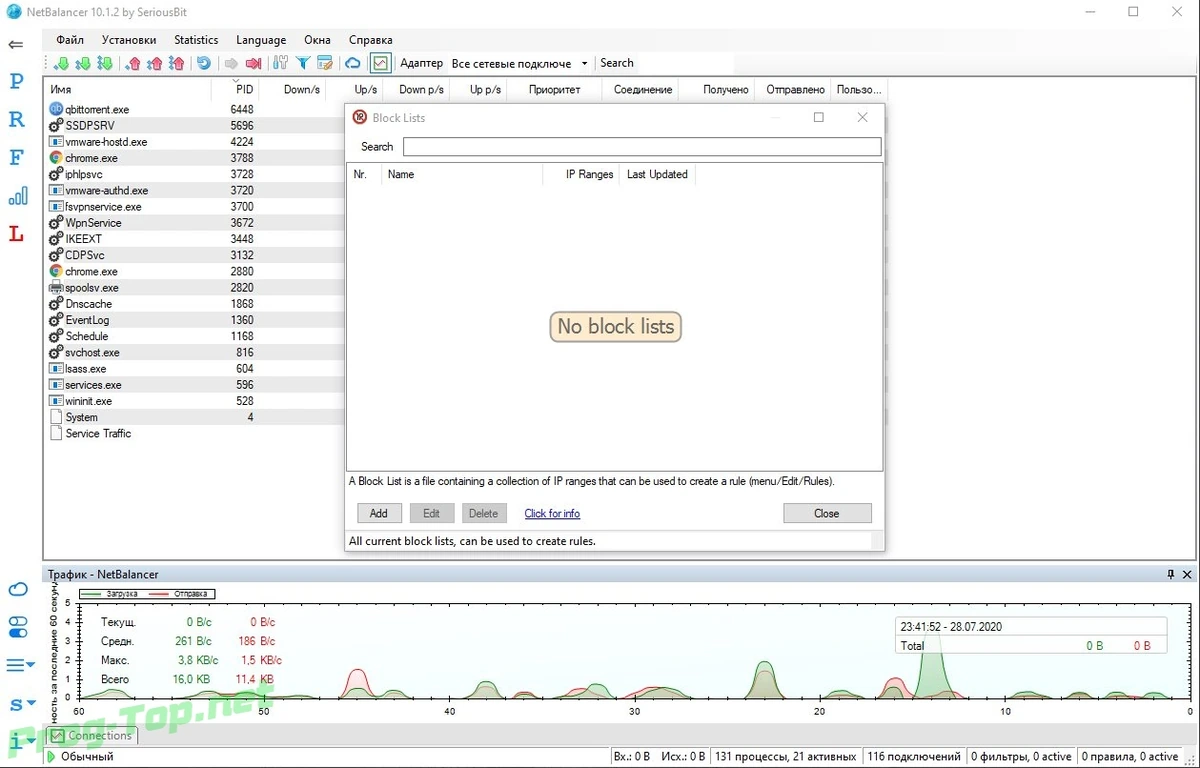Click the cloud icon in left sidebar
1200x768 pixels.
pos(18,590)
